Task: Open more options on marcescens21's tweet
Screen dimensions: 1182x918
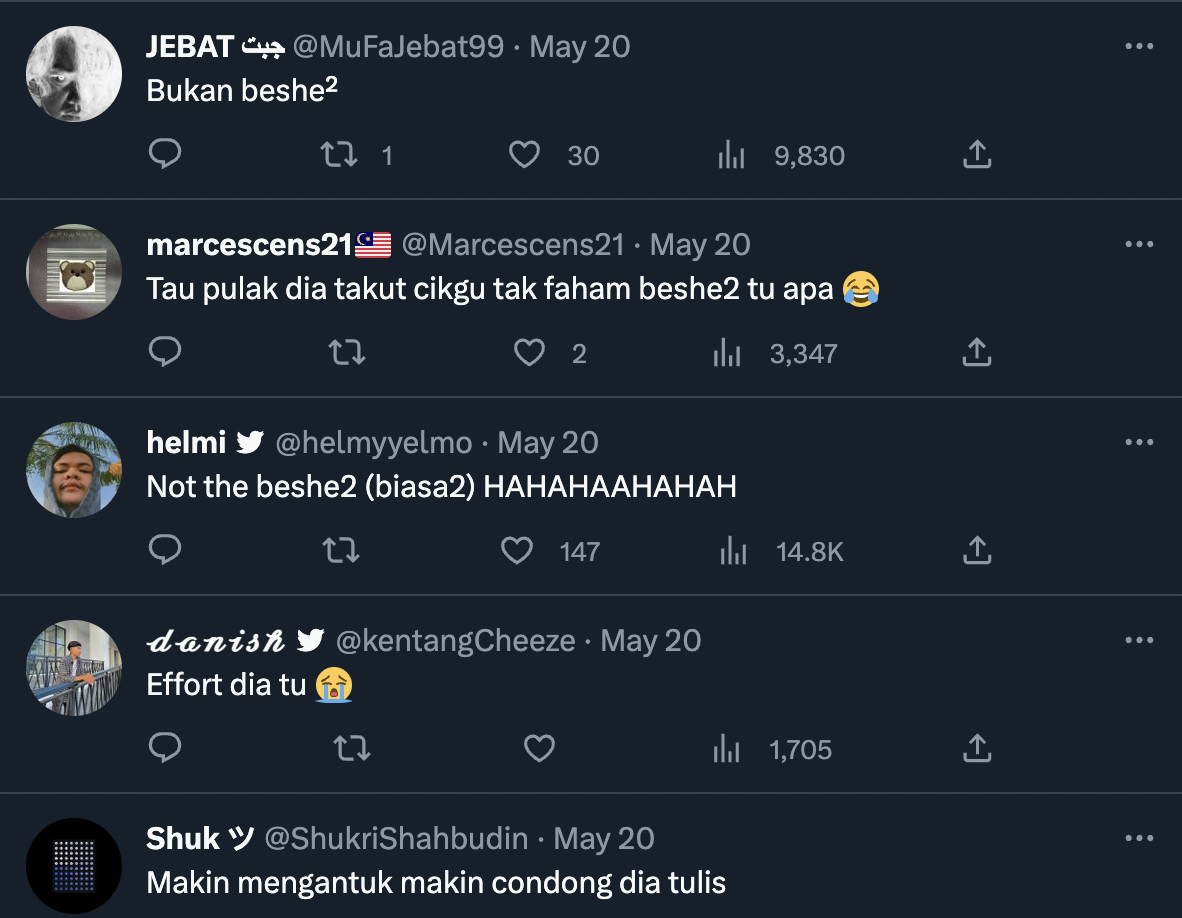Action: (1139, 244)
